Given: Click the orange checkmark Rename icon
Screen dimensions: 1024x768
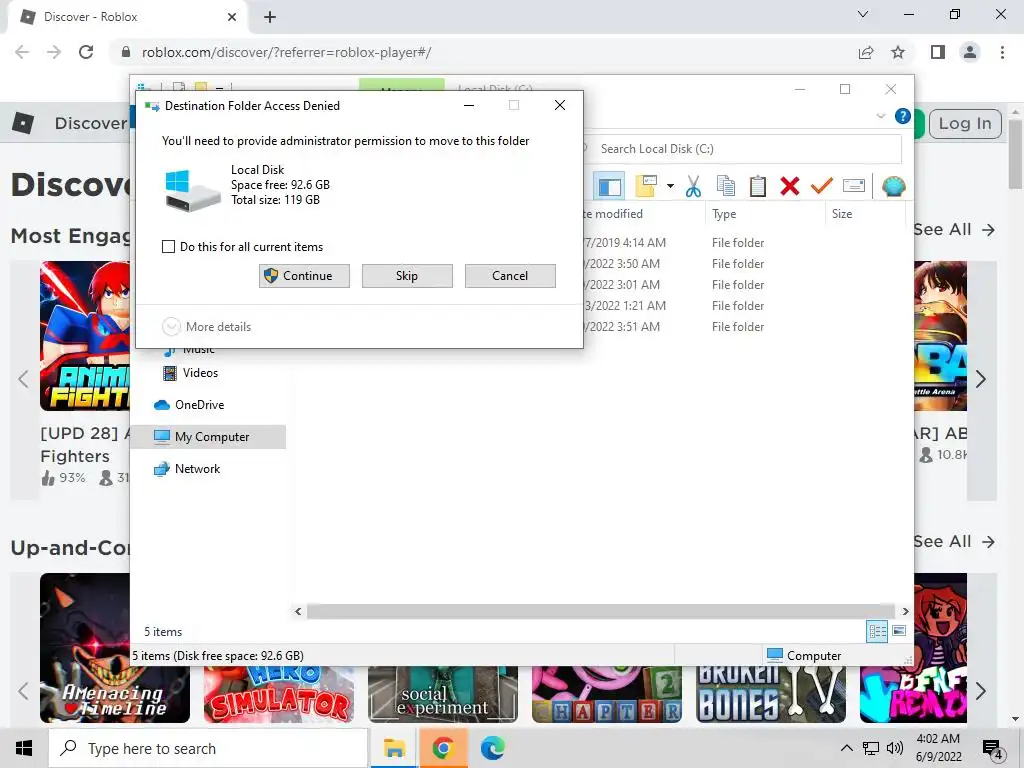Looking at the screenshot, I should click(822, 186).
